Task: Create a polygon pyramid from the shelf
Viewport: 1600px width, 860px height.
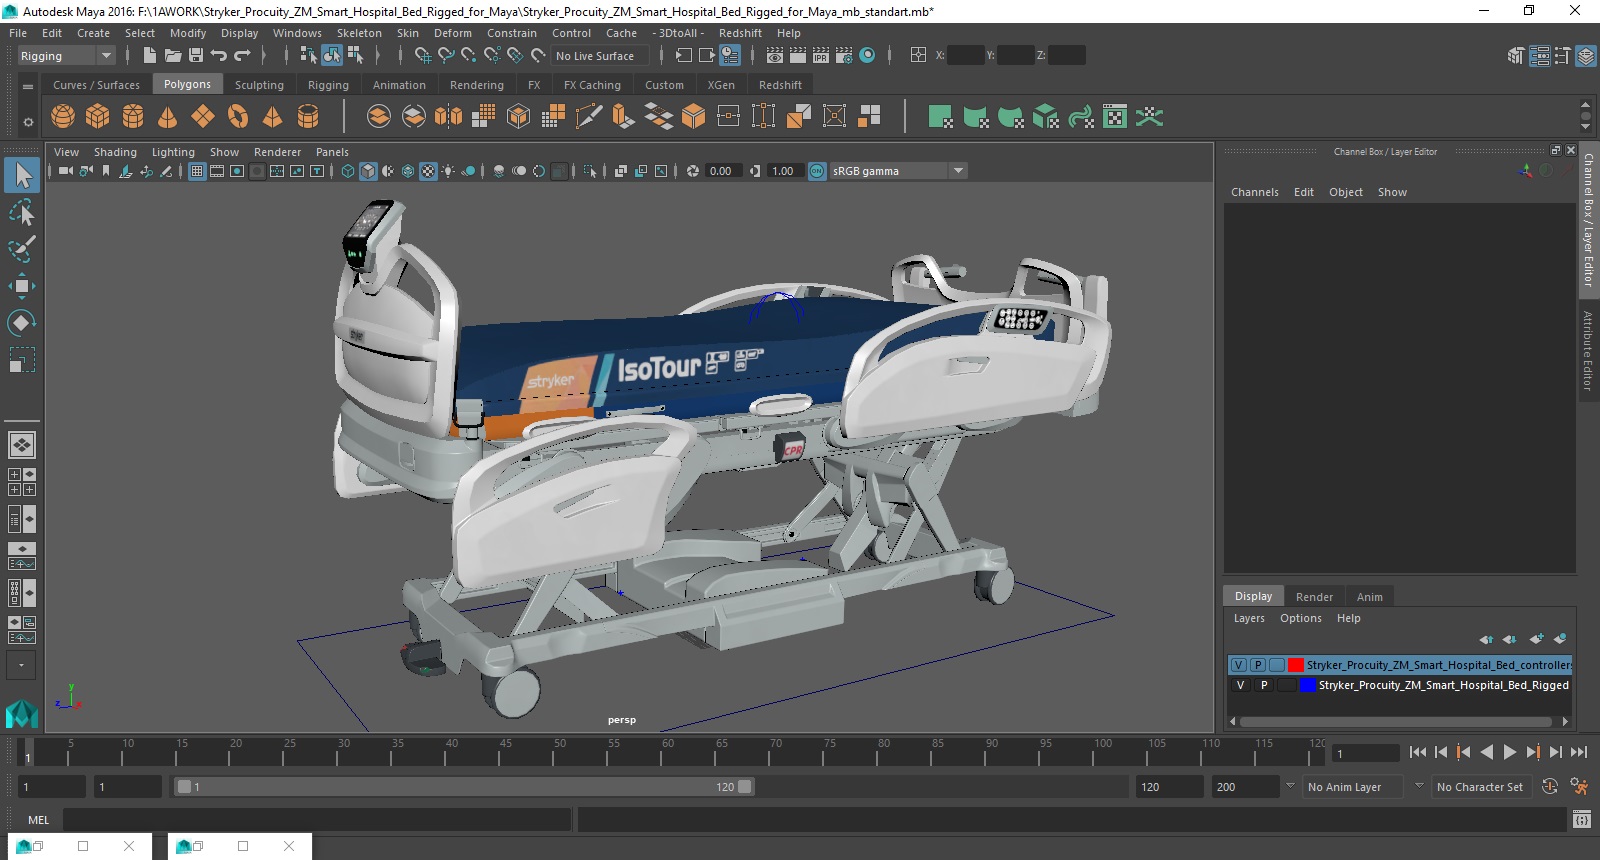Action: coord(272,117)
